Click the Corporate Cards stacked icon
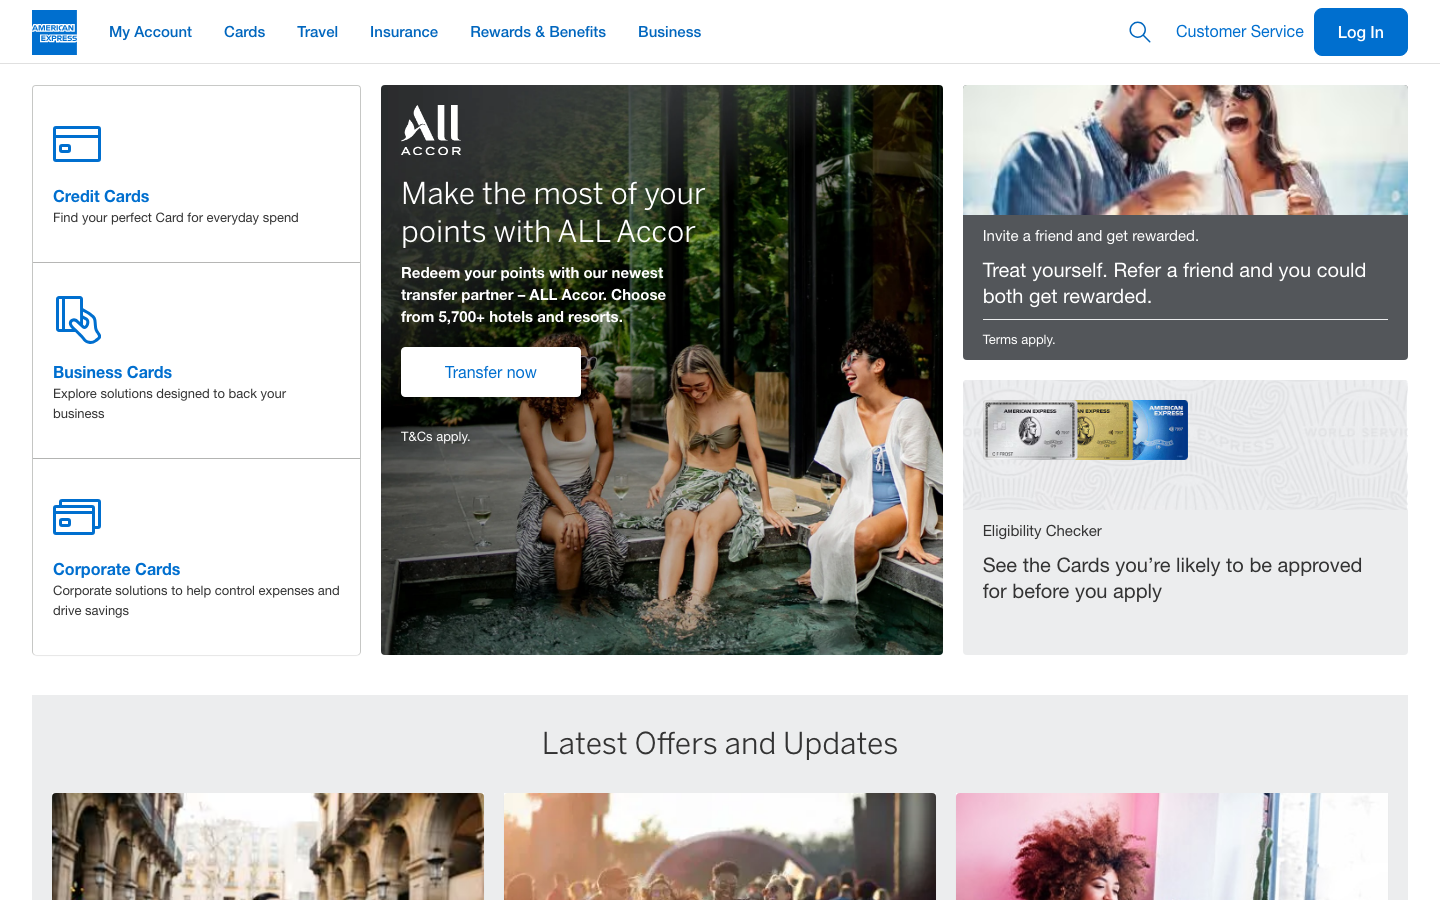This screenshot has width=1440, height=900. click(x=77, y=517)
